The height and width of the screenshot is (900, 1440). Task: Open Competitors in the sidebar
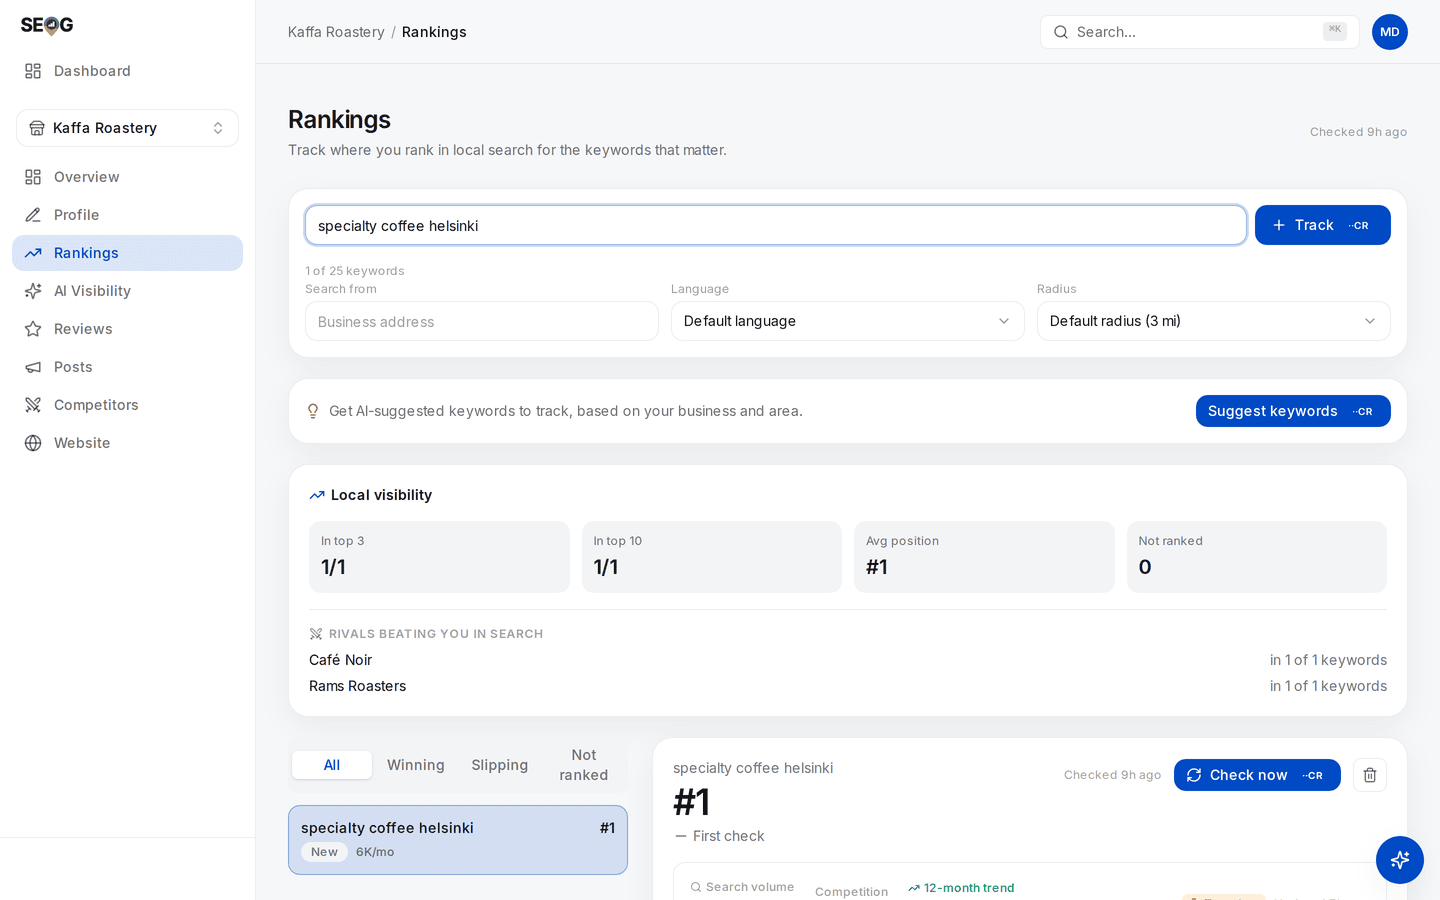(x=127, y=405)
